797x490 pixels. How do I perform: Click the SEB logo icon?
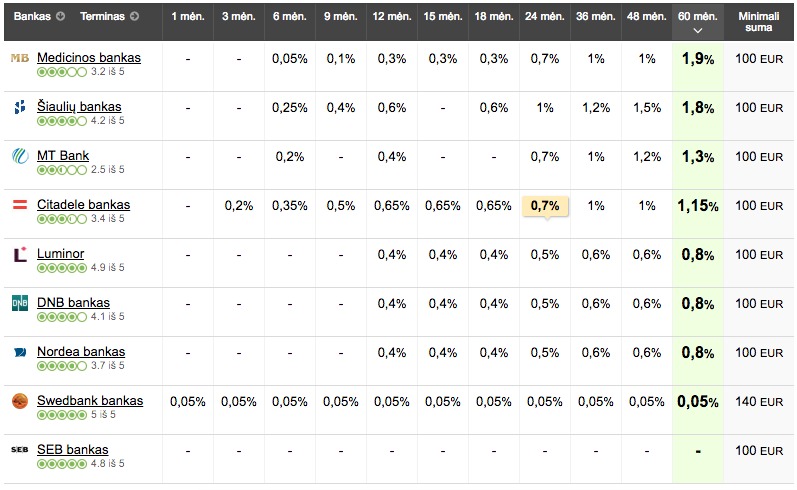[x=19, y=450]
